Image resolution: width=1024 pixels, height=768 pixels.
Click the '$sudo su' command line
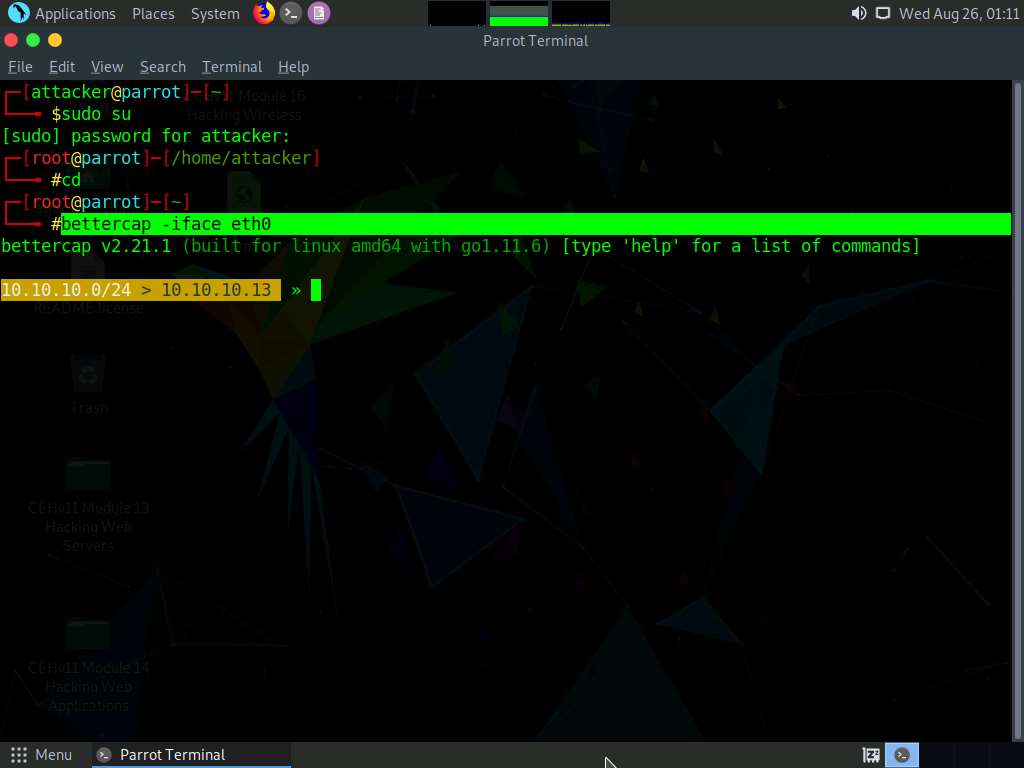tap(91, 114)
